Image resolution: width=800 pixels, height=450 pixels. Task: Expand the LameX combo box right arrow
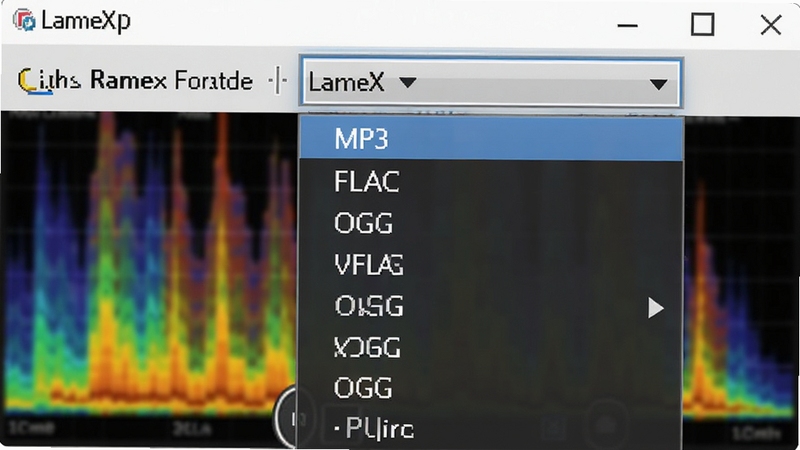[659, 84]
